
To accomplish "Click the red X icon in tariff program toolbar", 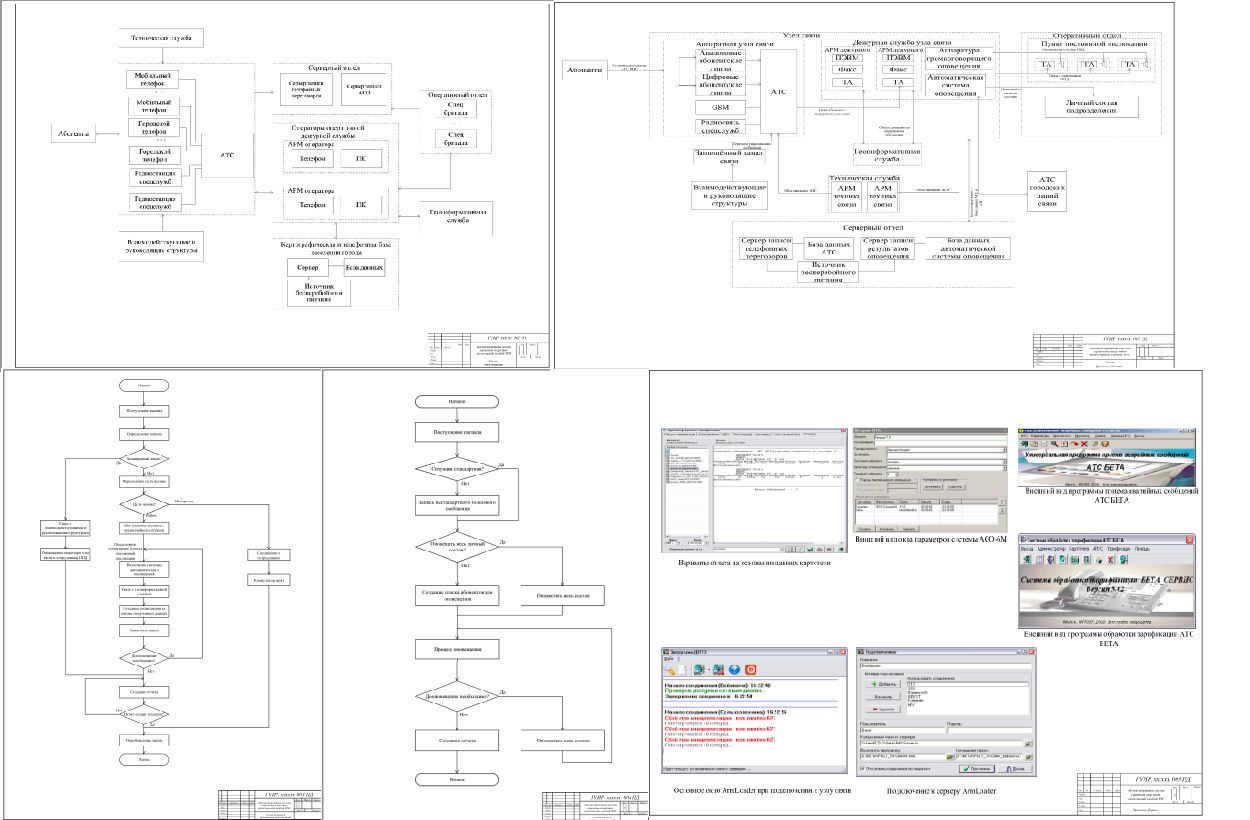I will point(1111,560).
